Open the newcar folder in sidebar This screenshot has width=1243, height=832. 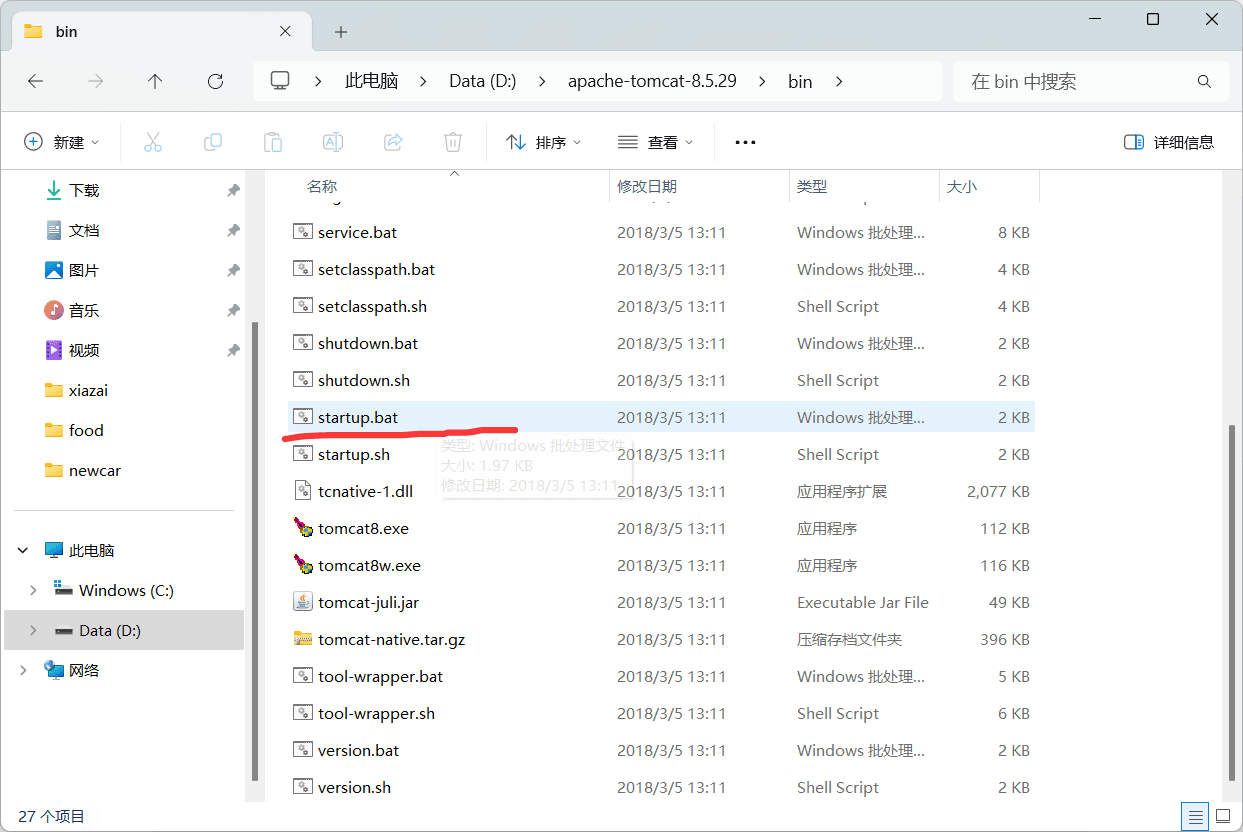[x=95, y=470]
